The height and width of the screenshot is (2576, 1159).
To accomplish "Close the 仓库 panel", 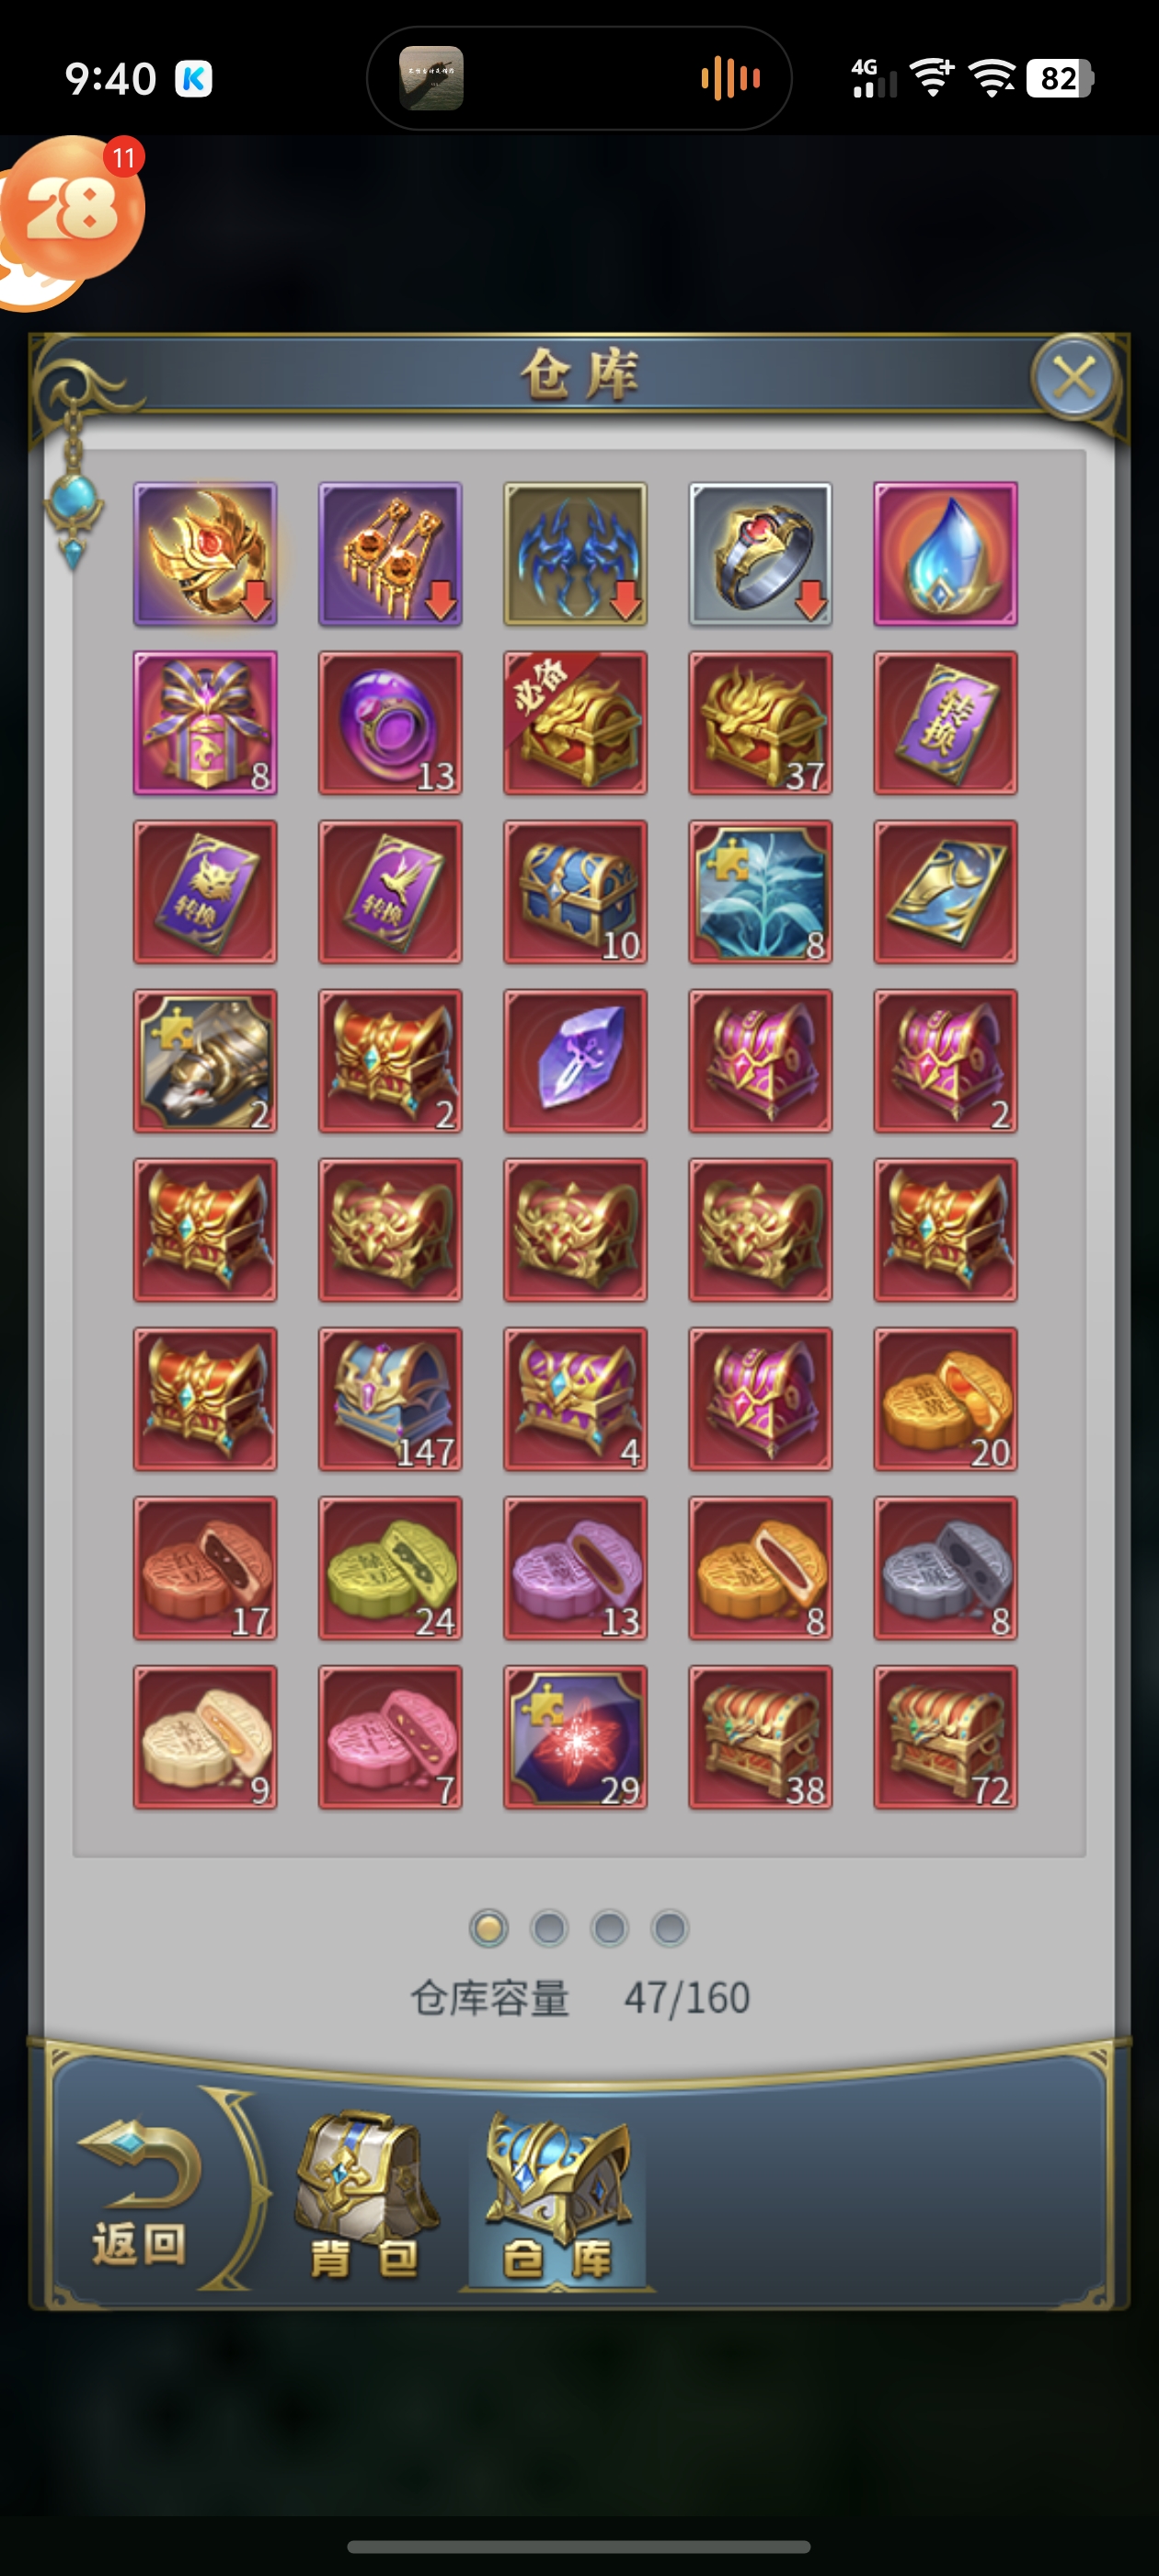I will 1074,378.
